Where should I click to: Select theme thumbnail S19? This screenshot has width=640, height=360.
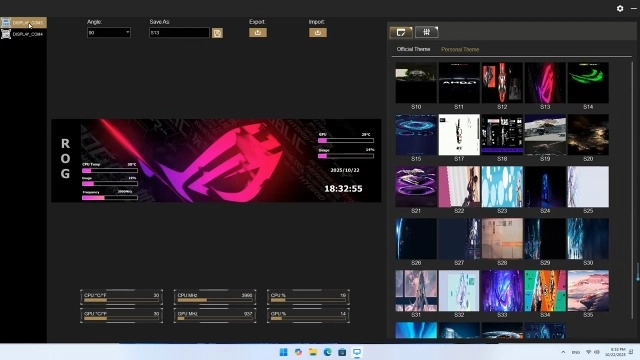545,135
